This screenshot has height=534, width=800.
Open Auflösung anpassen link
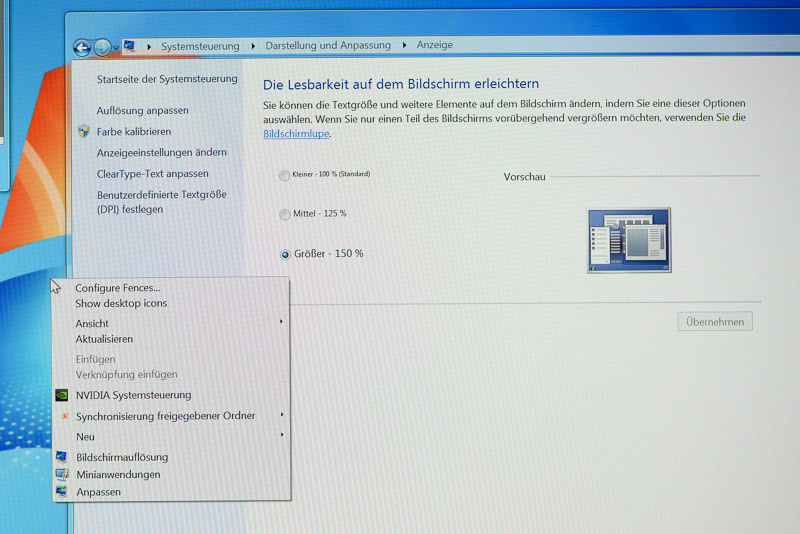(142, 111)
